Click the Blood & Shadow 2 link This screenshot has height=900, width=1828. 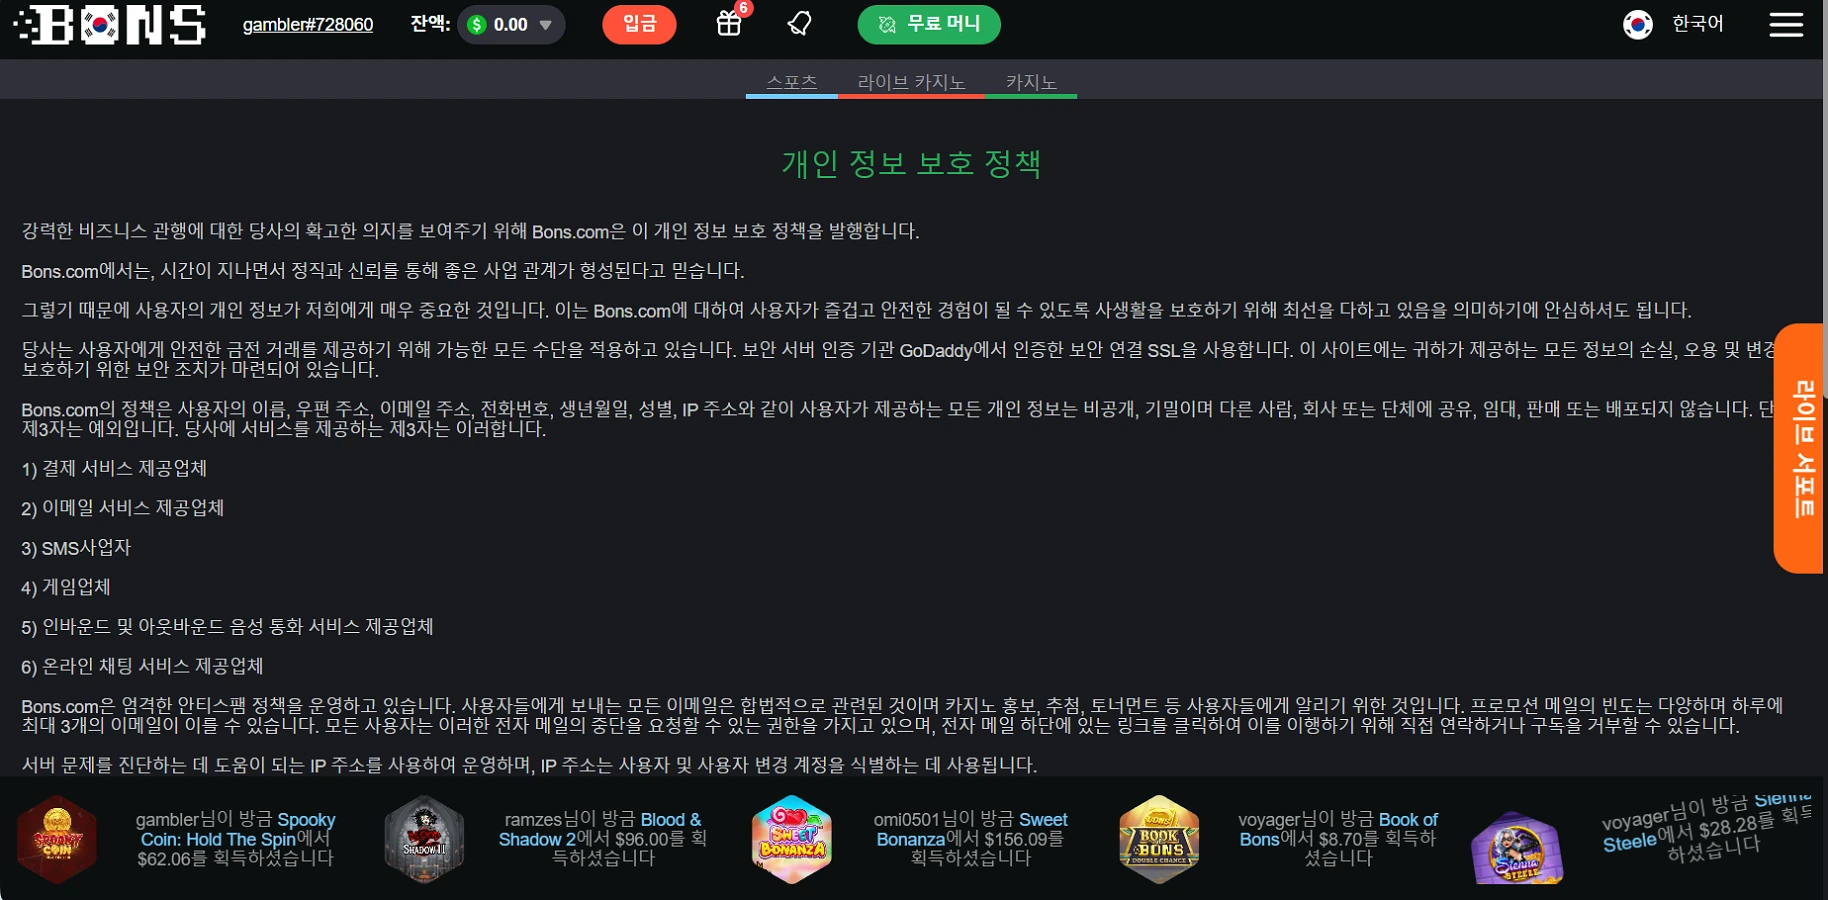pyautogui.click(x=600, y=830)
